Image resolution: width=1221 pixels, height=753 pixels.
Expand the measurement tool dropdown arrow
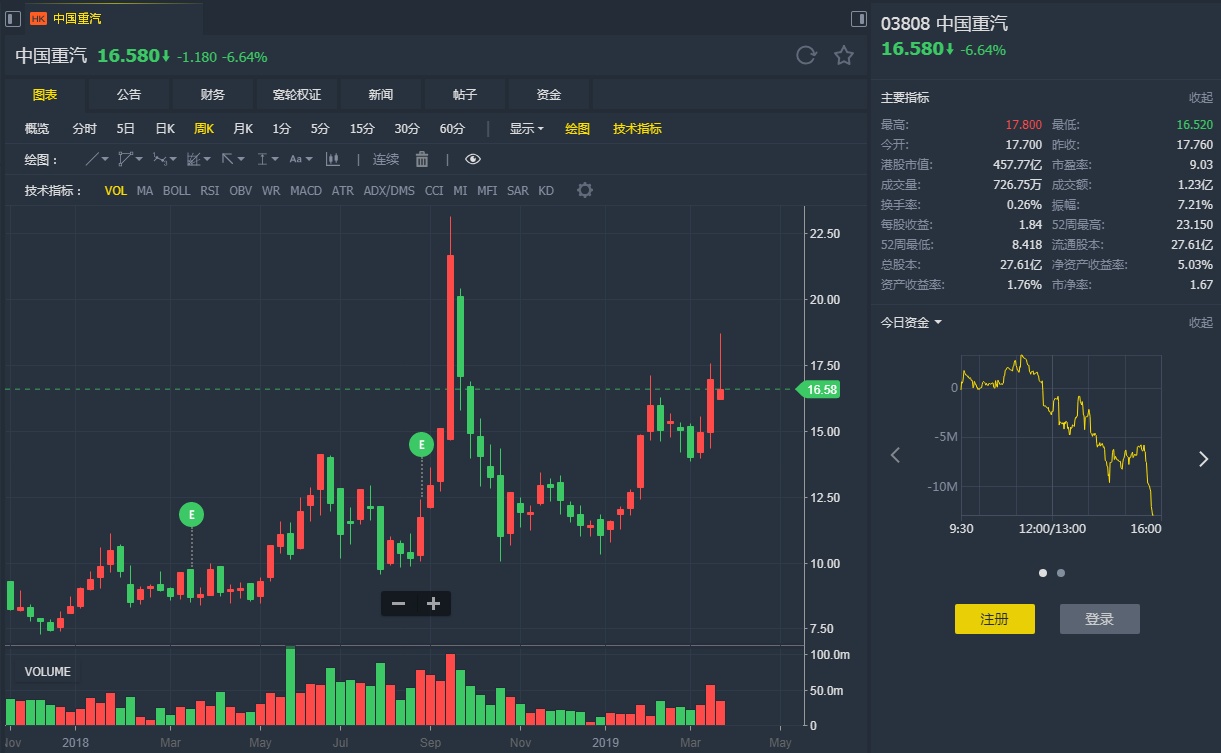275,159
